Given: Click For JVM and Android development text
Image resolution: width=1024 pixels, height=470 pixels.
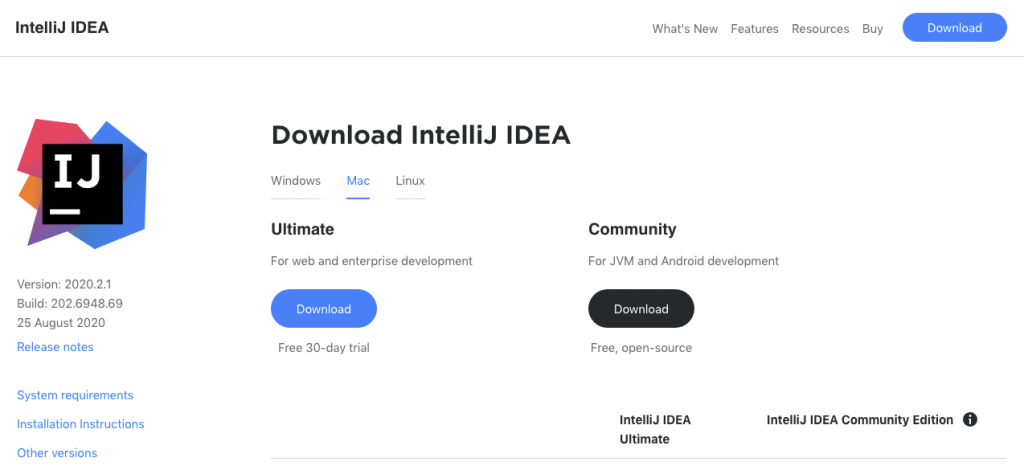Looking at the screenshot, I should [x=684, y=261].
